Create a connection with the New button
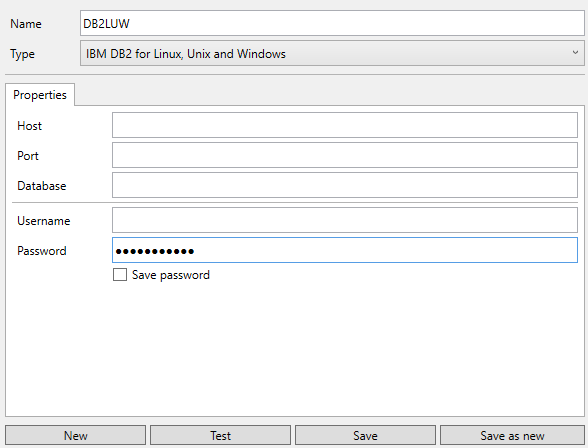The width and height of the screenshot is (588, 448). [75, 435]
